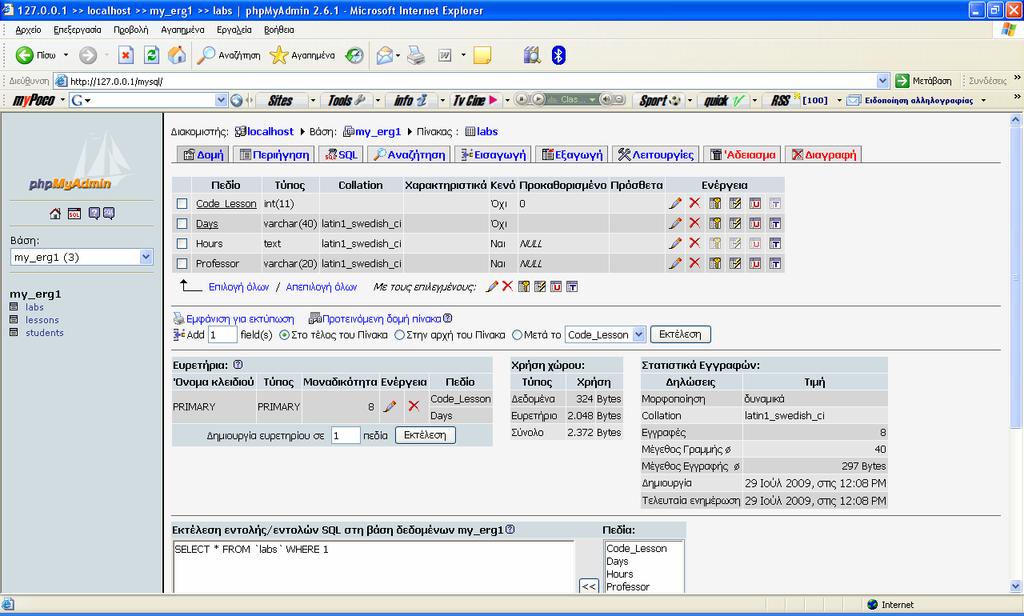Viewport: 1024px width, 616px height.
Task: Go to the IE Home icon
Action: tap(176, 56)
